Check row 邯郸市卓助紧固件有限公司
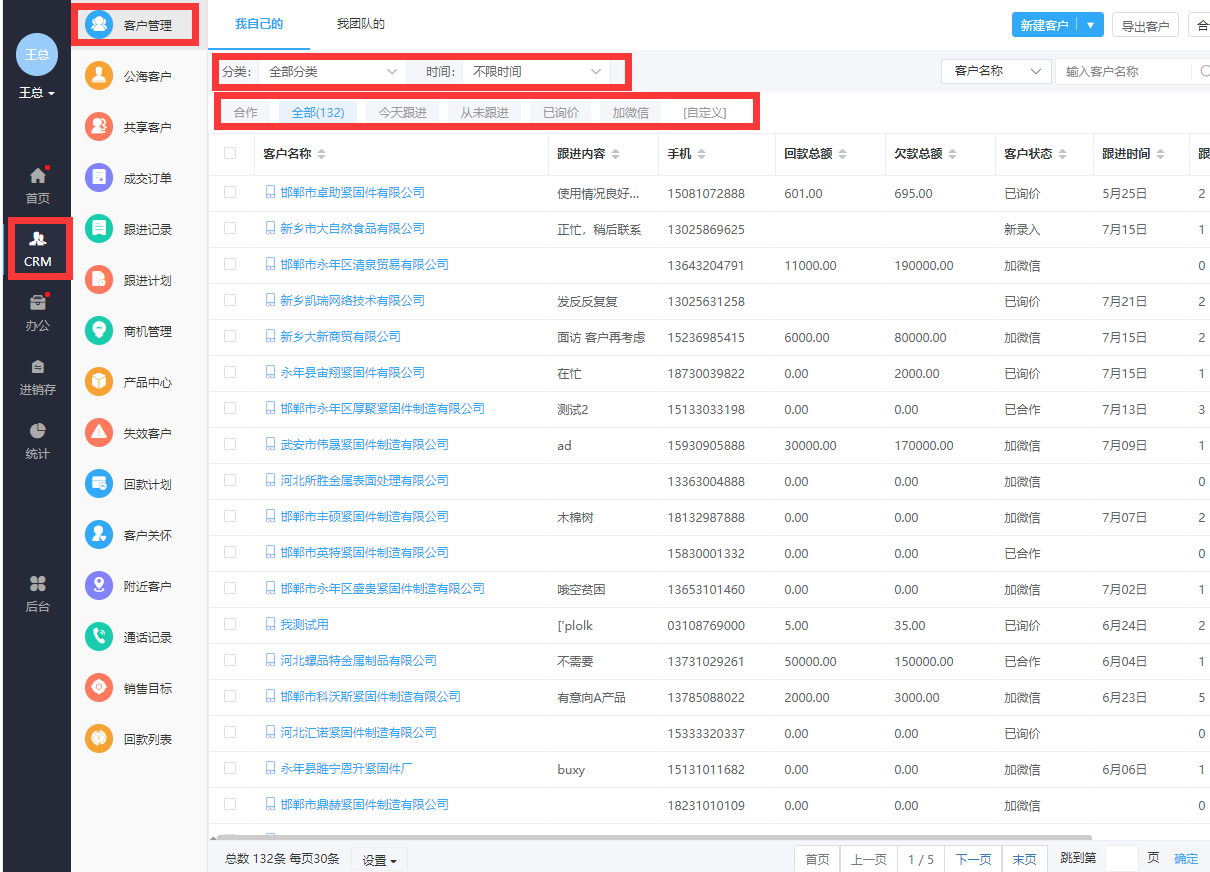1210x872 pixels. (230, 192)
